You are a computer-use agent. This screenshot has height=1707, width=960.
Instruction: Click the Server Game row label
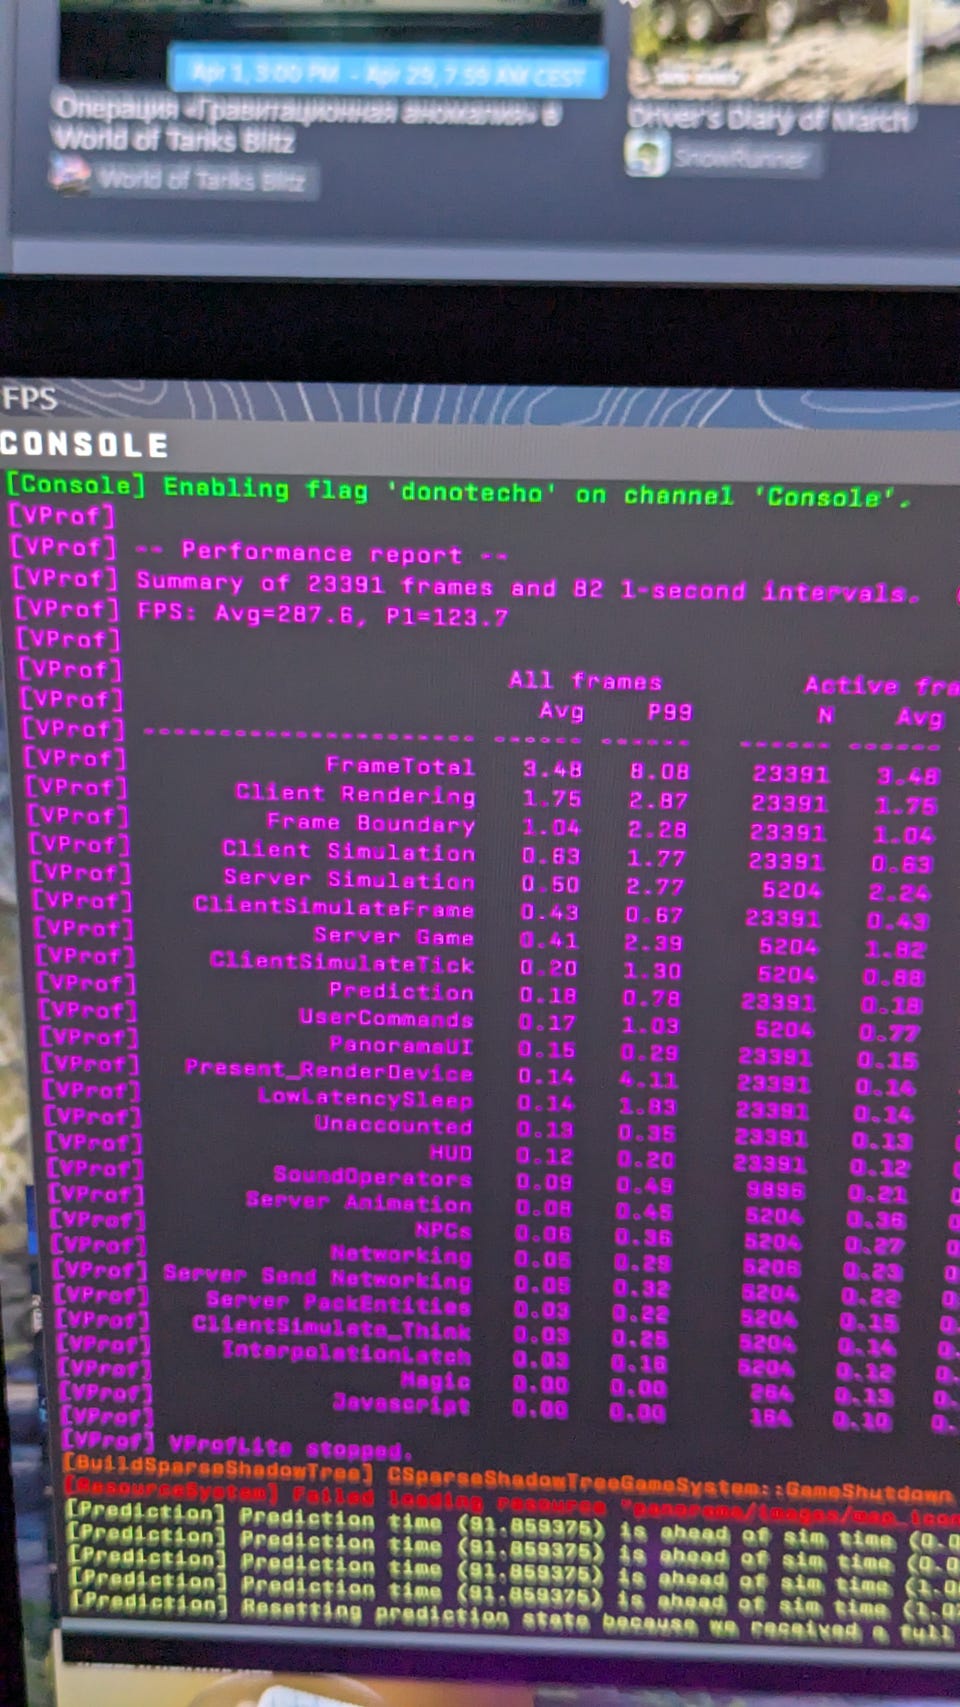394,936
